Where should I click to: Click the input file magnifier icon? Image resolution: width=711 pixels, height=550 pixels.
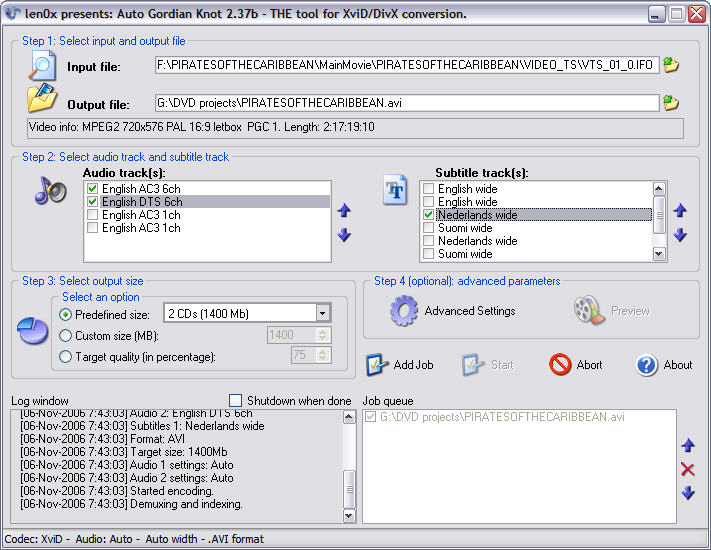(x=42, y=66)
